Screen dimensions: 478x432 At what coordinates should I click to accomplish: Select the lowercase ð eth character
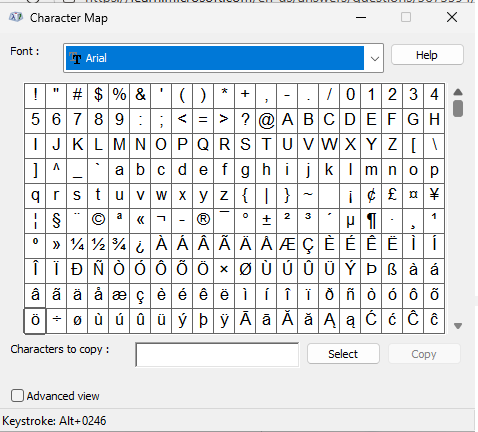coord(329,295)
